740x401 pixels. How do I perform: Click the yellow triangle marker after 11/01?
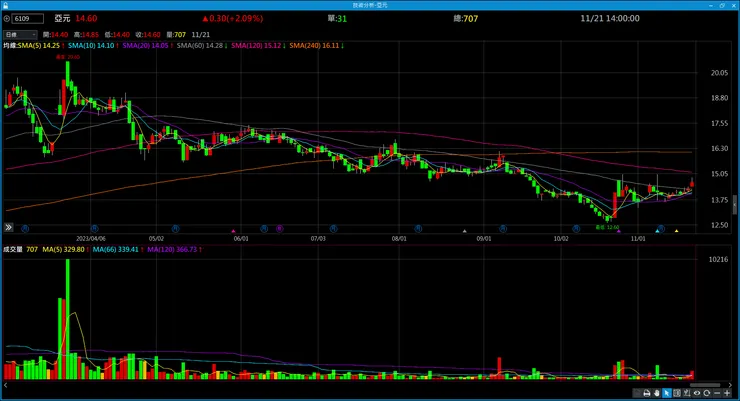pos(676,231)
